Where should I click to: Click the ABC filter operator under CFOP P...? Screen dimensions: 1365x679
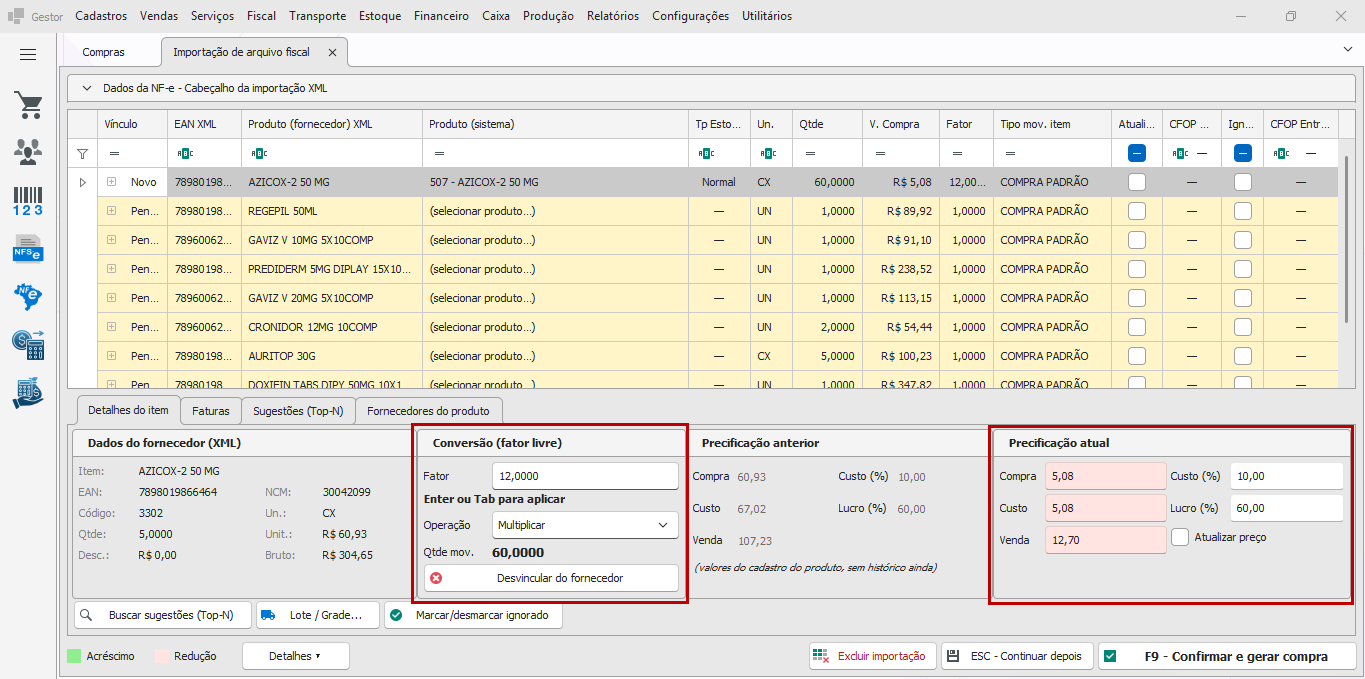[x=1181, y=154]
